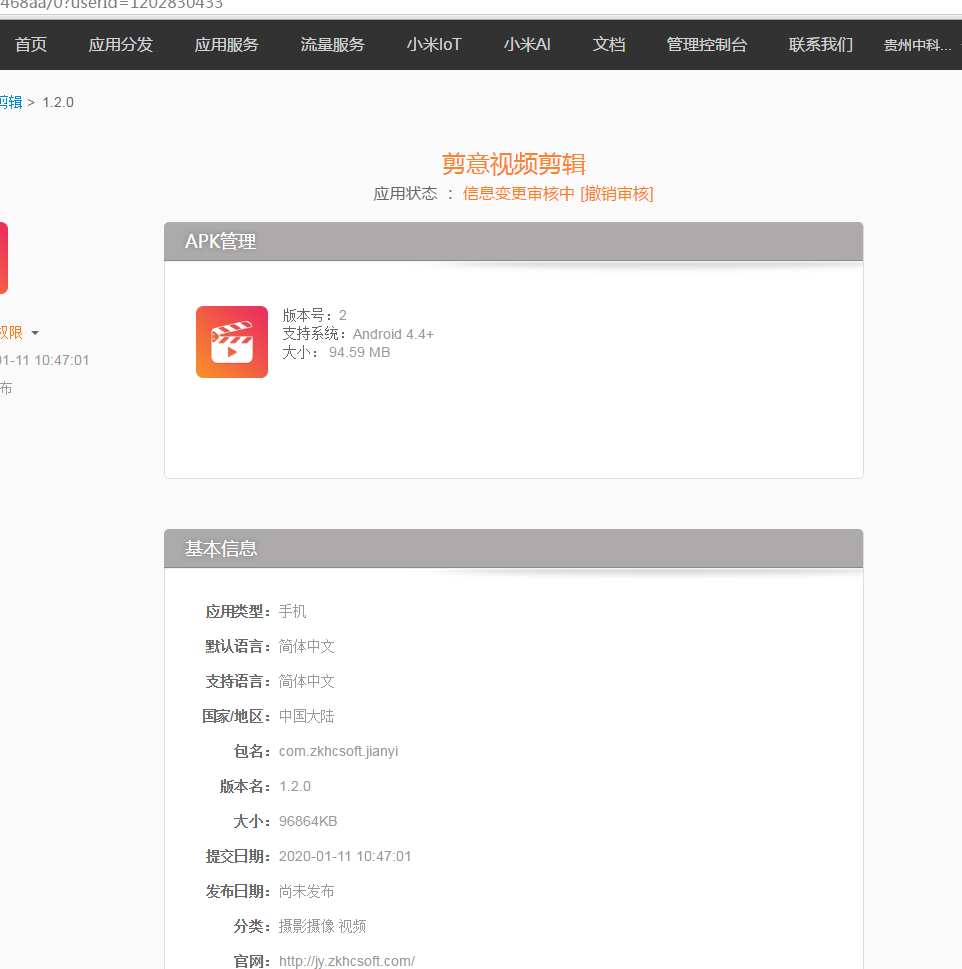The height and width of the screenshot is (969, 962).
Task: Click the 默认语言 value 简体中文
Action: (x=306, y=646)
